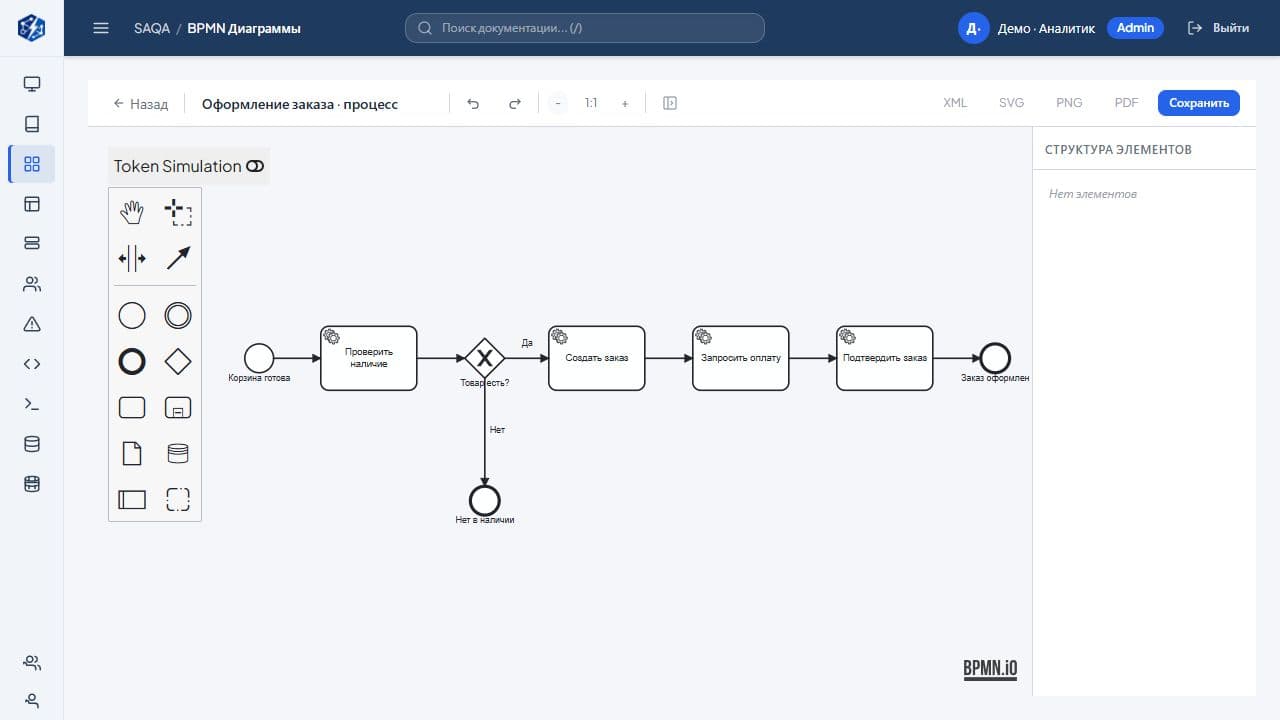Image resolution: width=1280 pixels, height=720 pixels.
Task: Zoom out with the minus button
Action: (x=558, y=103)
